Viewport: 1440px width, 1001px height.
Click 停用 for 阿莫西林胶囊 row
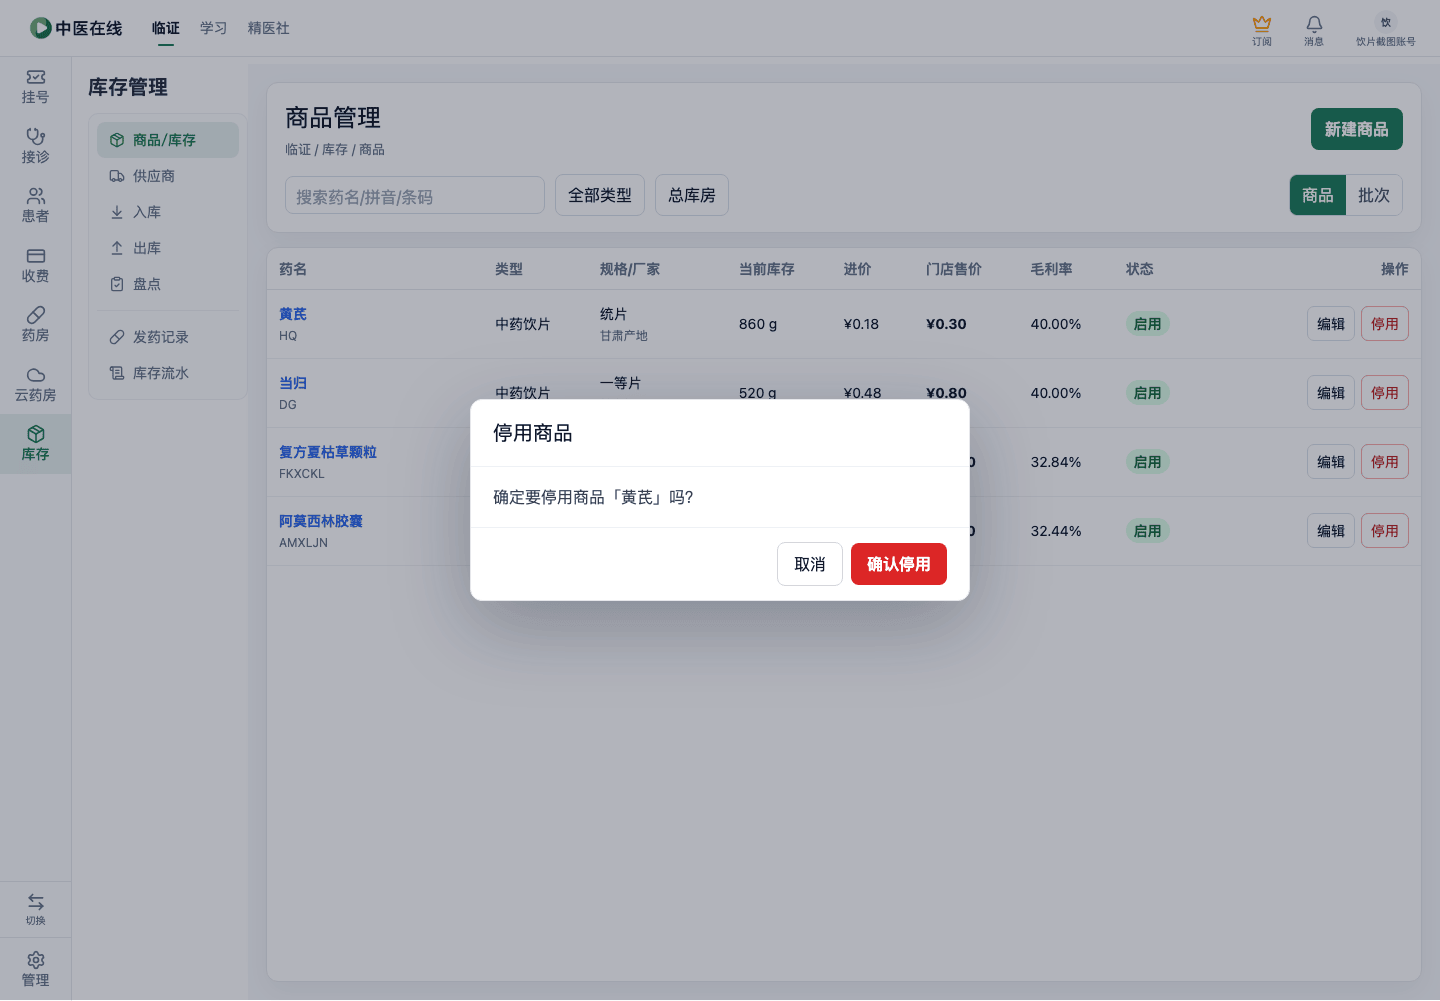coord(1385,531)
